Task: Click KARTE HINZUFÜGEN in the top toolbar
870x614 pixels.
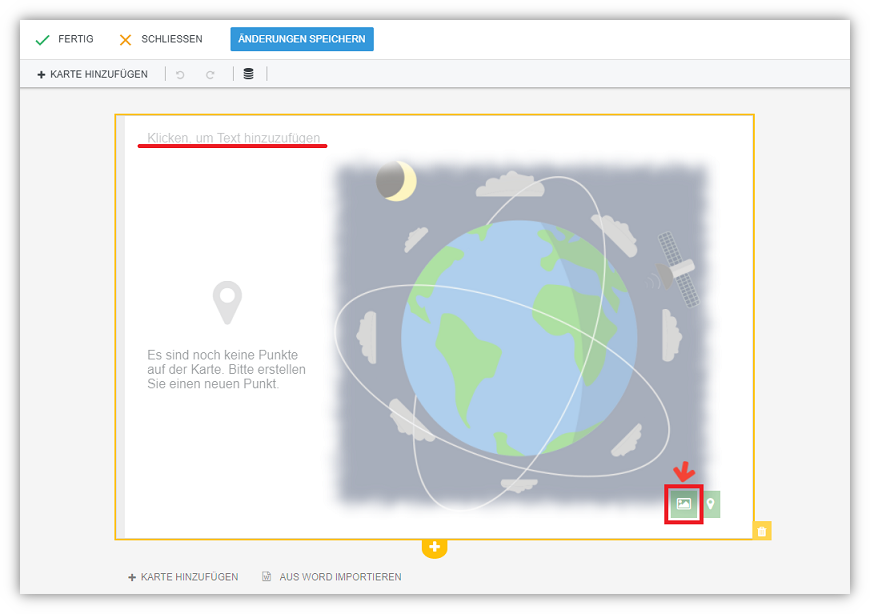Action: click(92, 74)
